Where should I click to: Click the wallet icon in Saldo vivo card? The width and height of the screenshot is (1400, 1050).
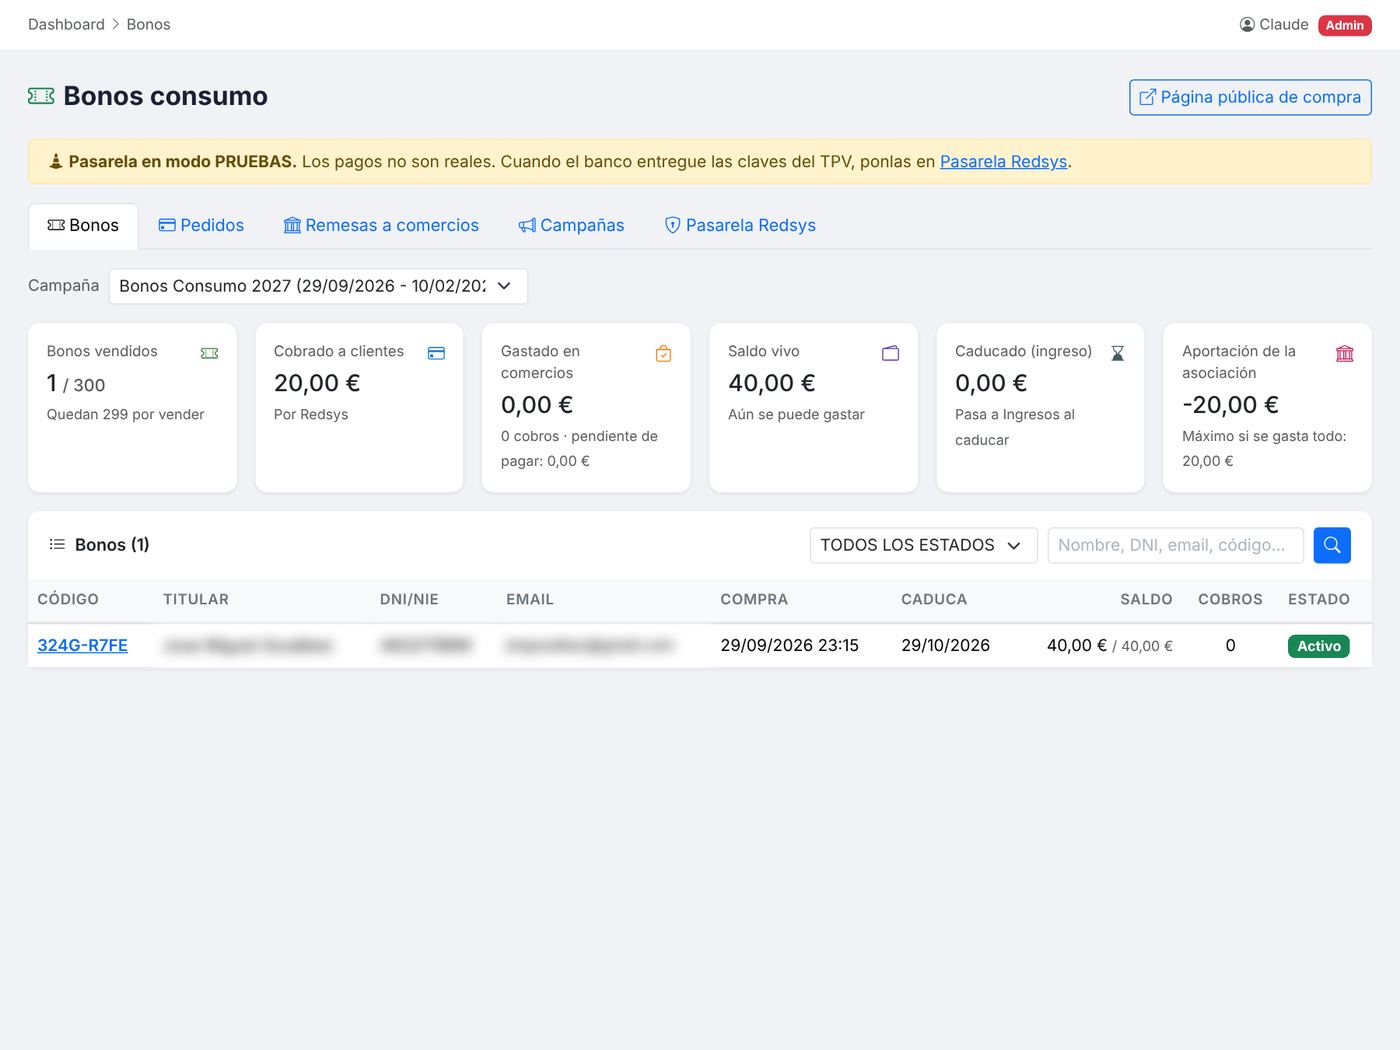pyautogui.click(x=890, y=353)
